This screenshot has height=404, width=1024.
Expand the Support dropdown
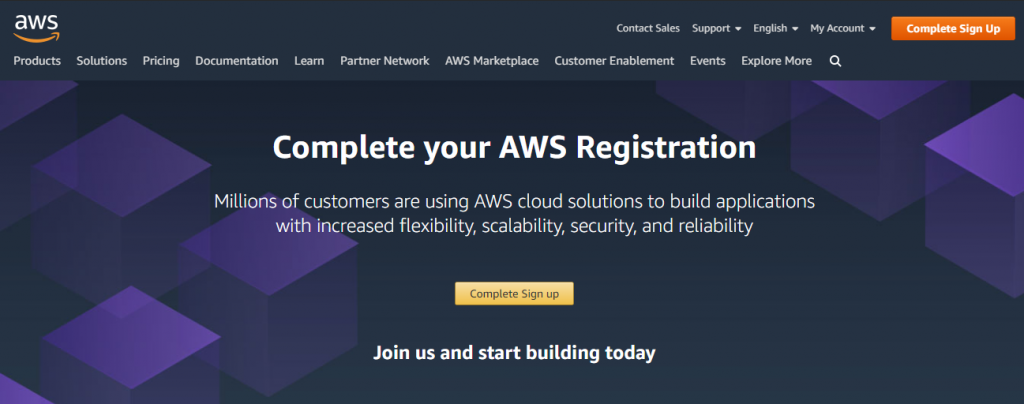pyautogui.click(x=716, y=29)
